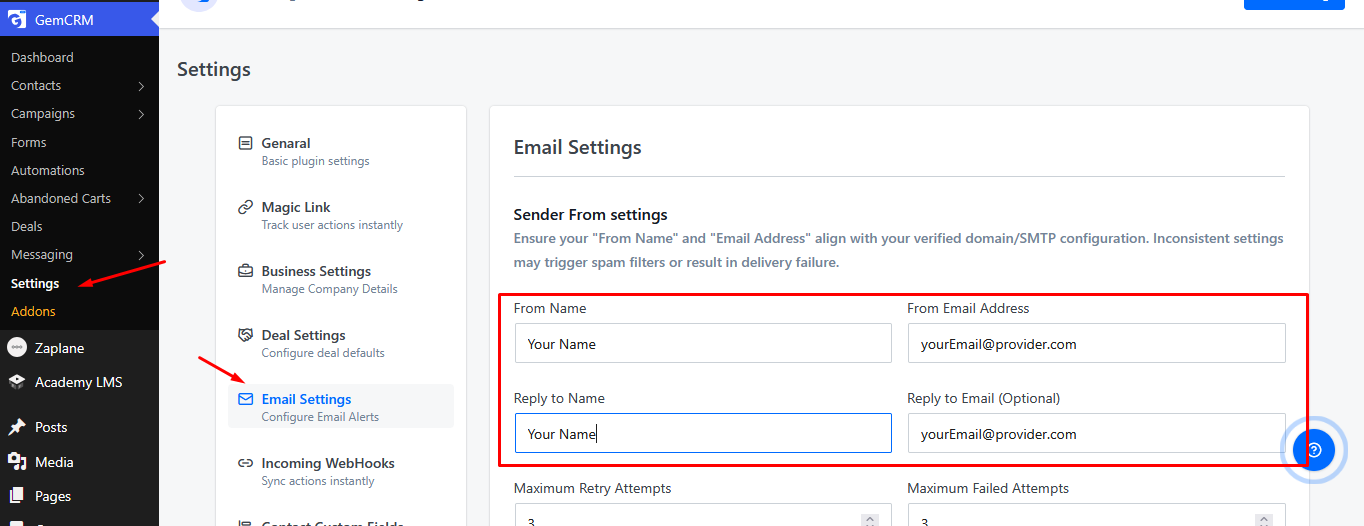Open Academy LMS in WordPress sidebar
Screen dimensions: 1364x526
[79, 382]
